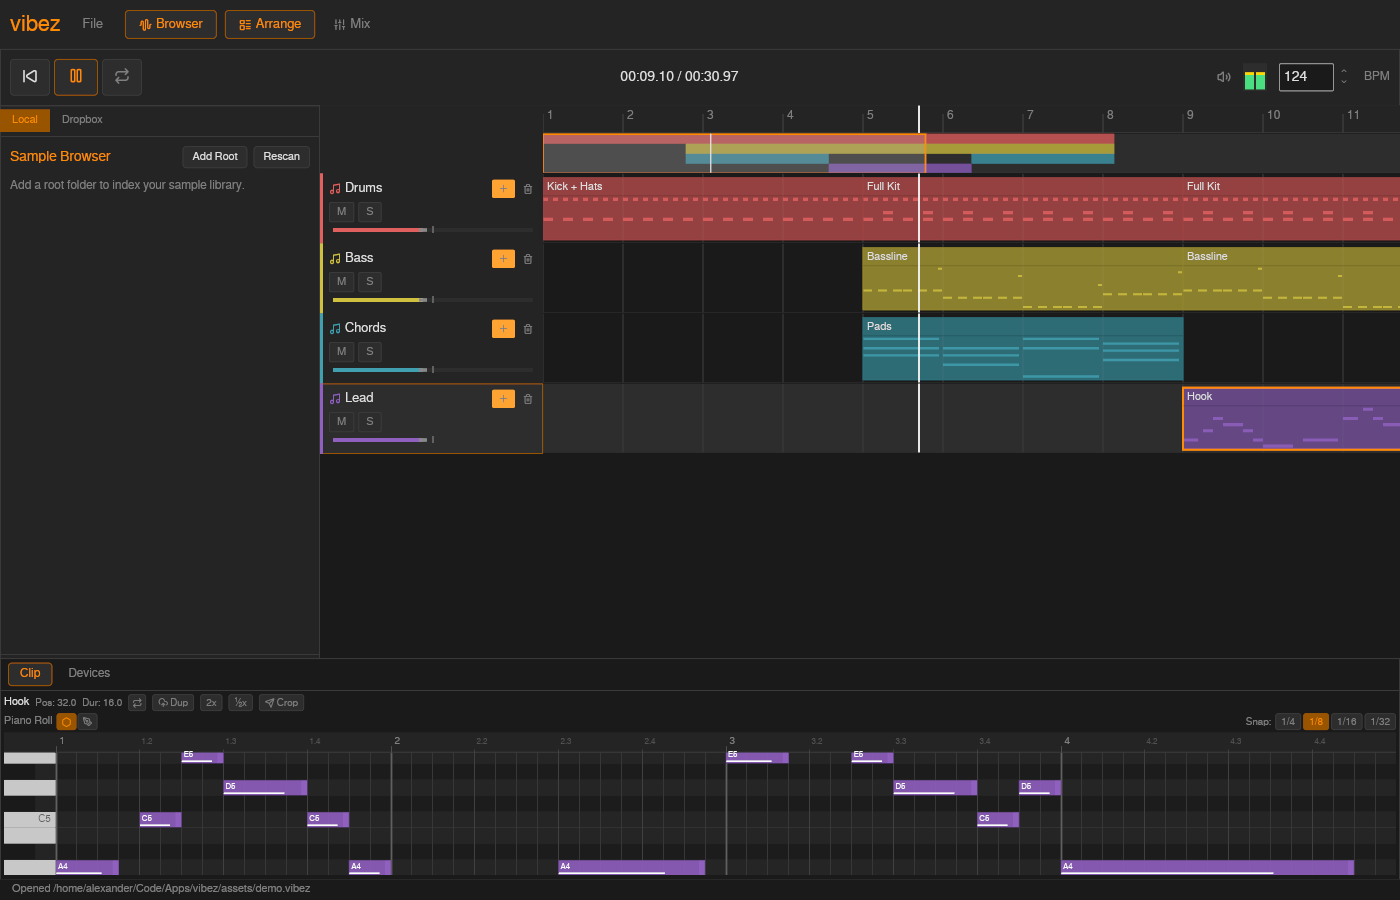This screenshot has height=900, width=1400.
Task: Increase BPM with the up stepper arrow
Action: (x=1344, y=71)
